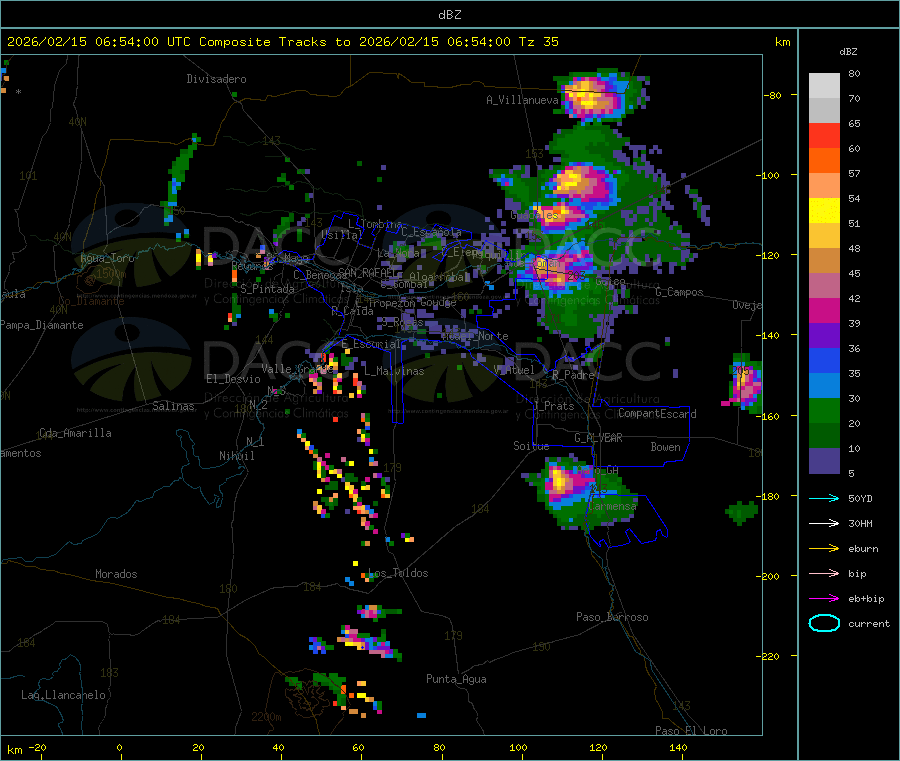Image resolution: width=900 pixels, height=761 pixels.
Task: Pick the light blue 30-35 dBZ swatch
Action: [824, 386]
